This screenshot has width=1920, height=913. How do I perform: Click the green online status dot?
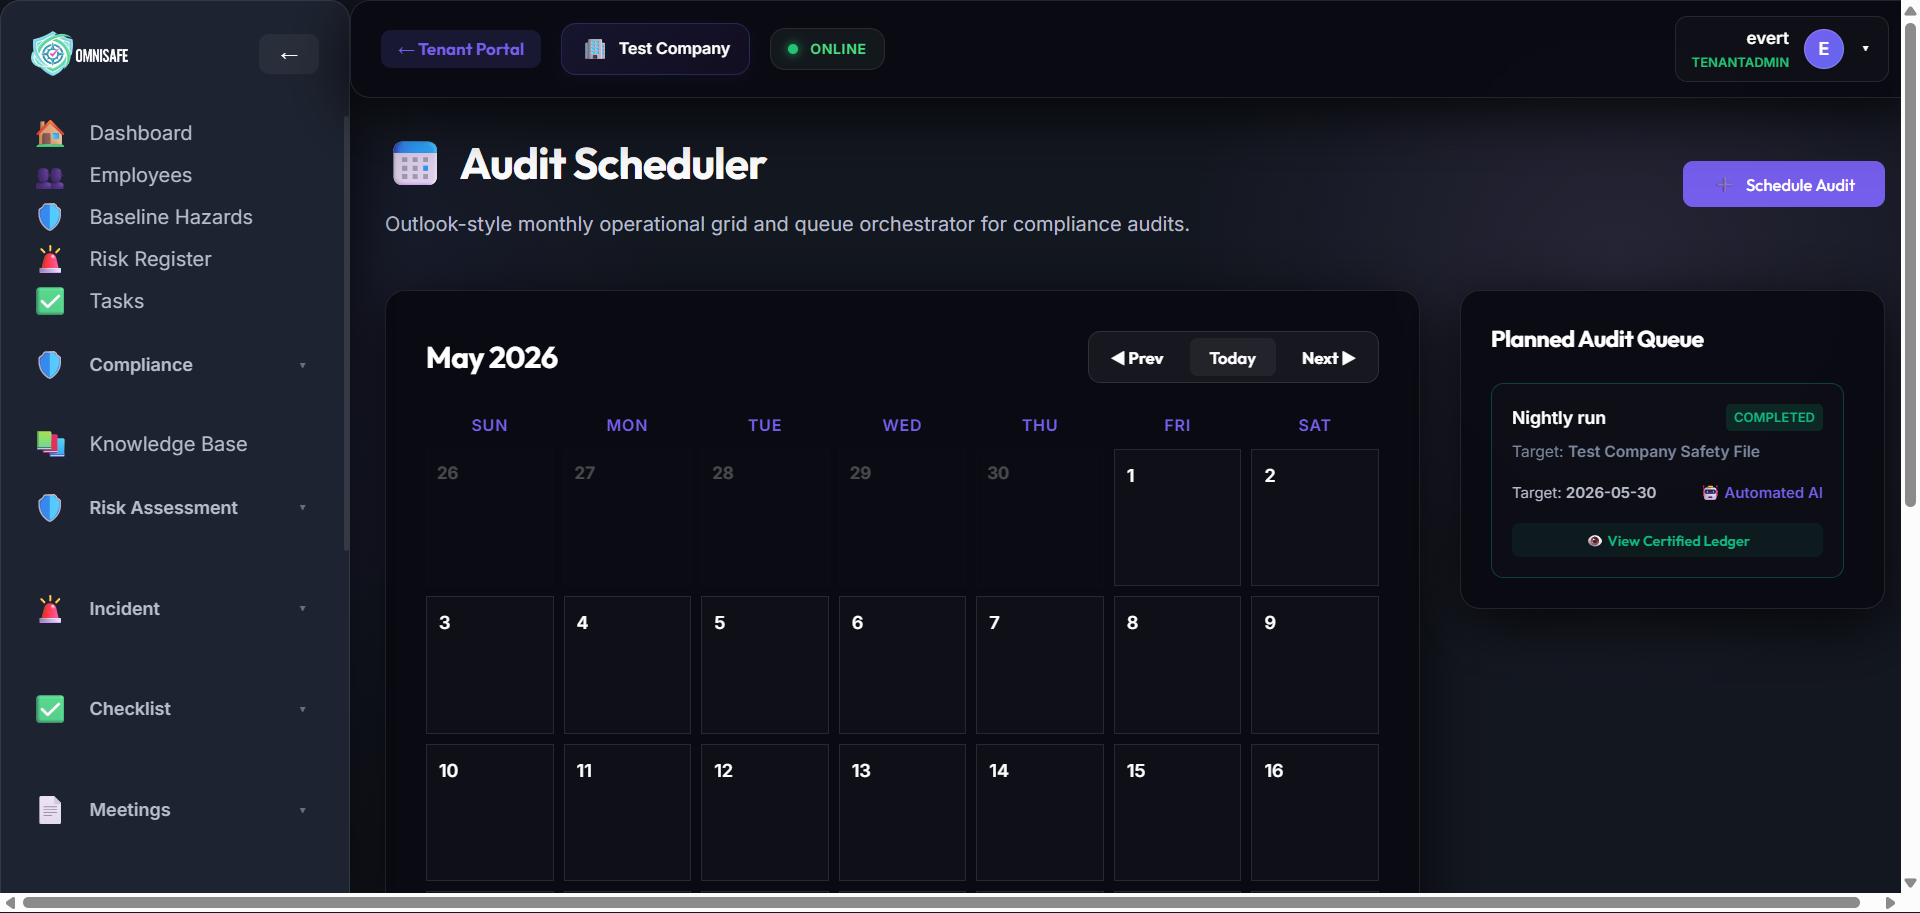[x=793, y=49]
